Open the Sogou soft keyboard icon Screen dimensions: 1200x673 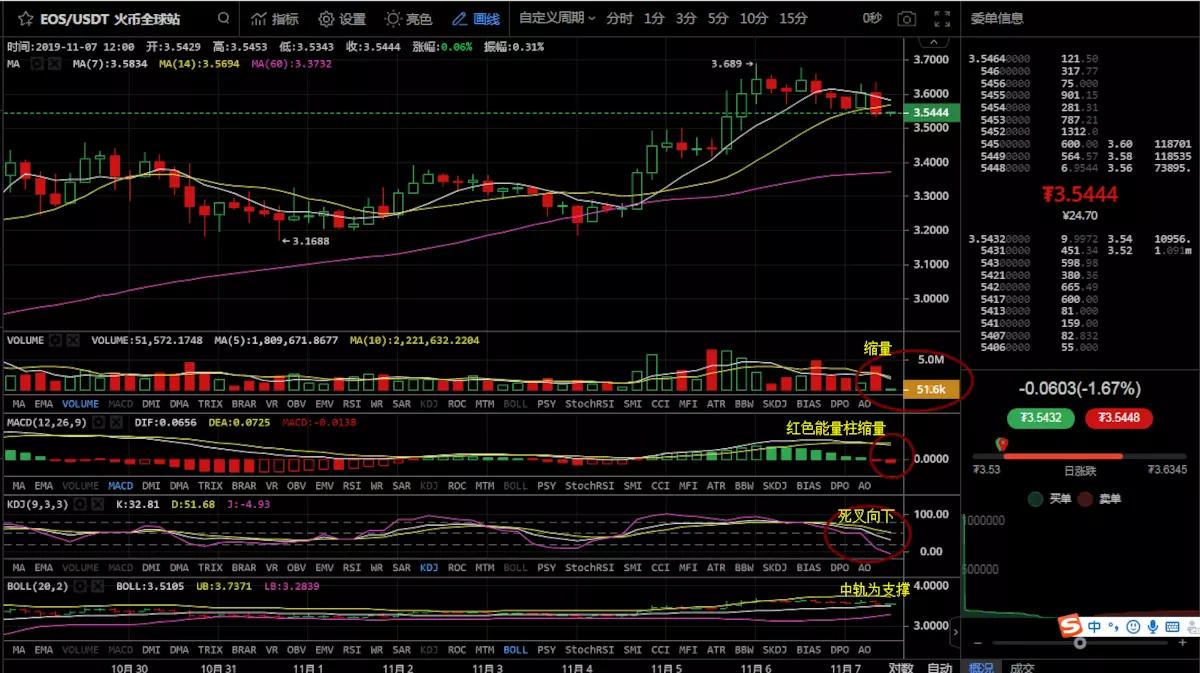pos(1172,626)
